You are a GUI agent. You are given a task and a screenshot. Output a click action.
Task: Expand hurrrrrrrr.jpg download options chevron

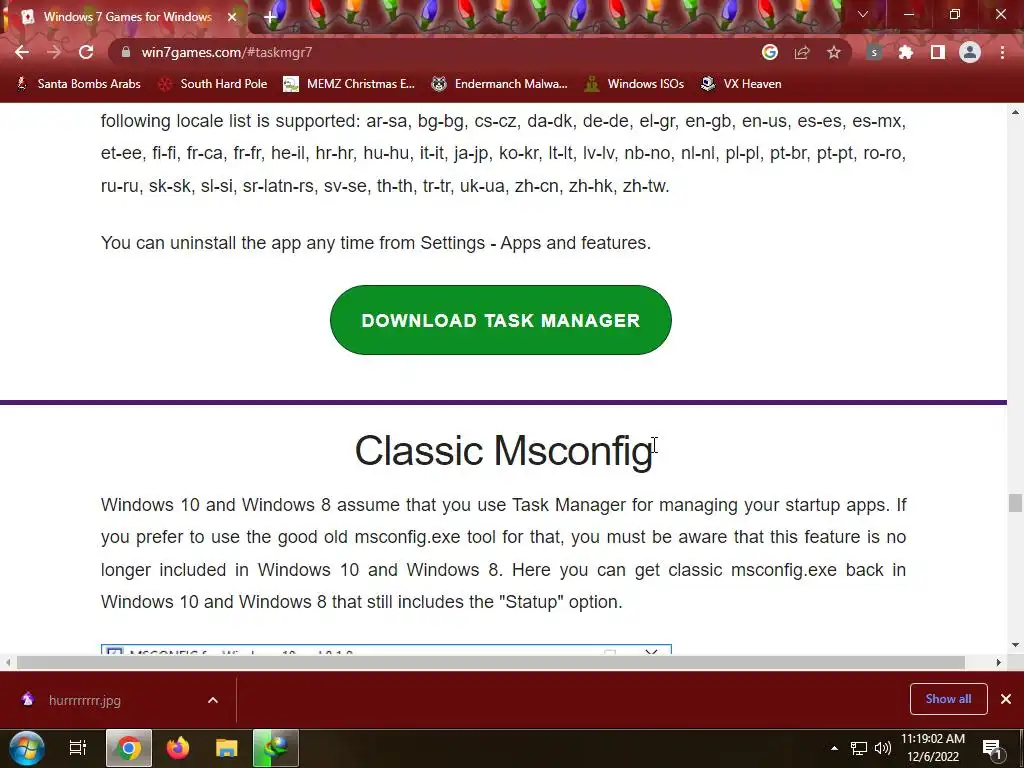pyautogui.click(x=213, y=700)
